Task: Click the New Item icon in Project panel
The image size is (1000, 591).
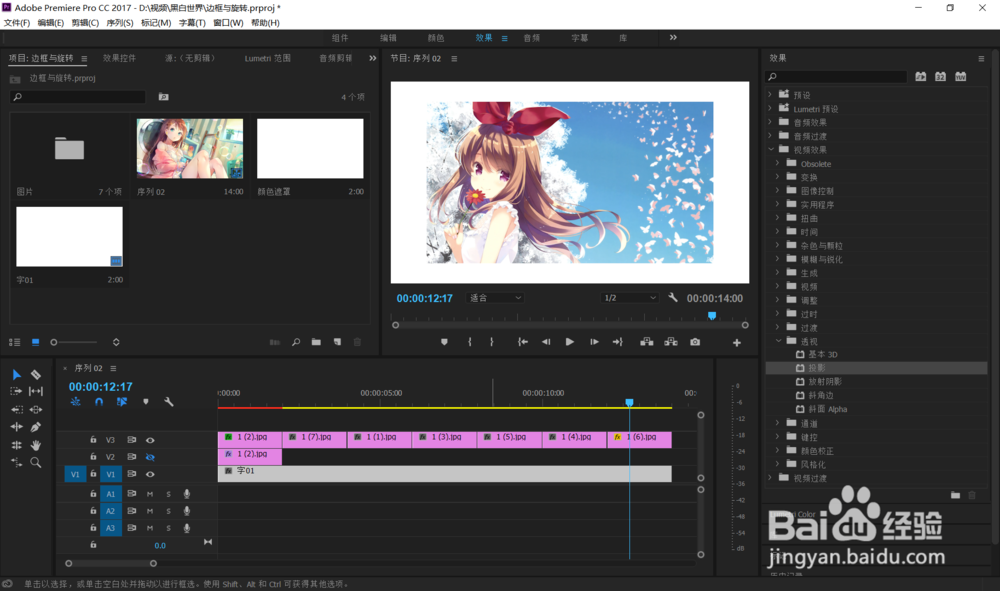Action: pyautogui.click(x=337, y=342)
